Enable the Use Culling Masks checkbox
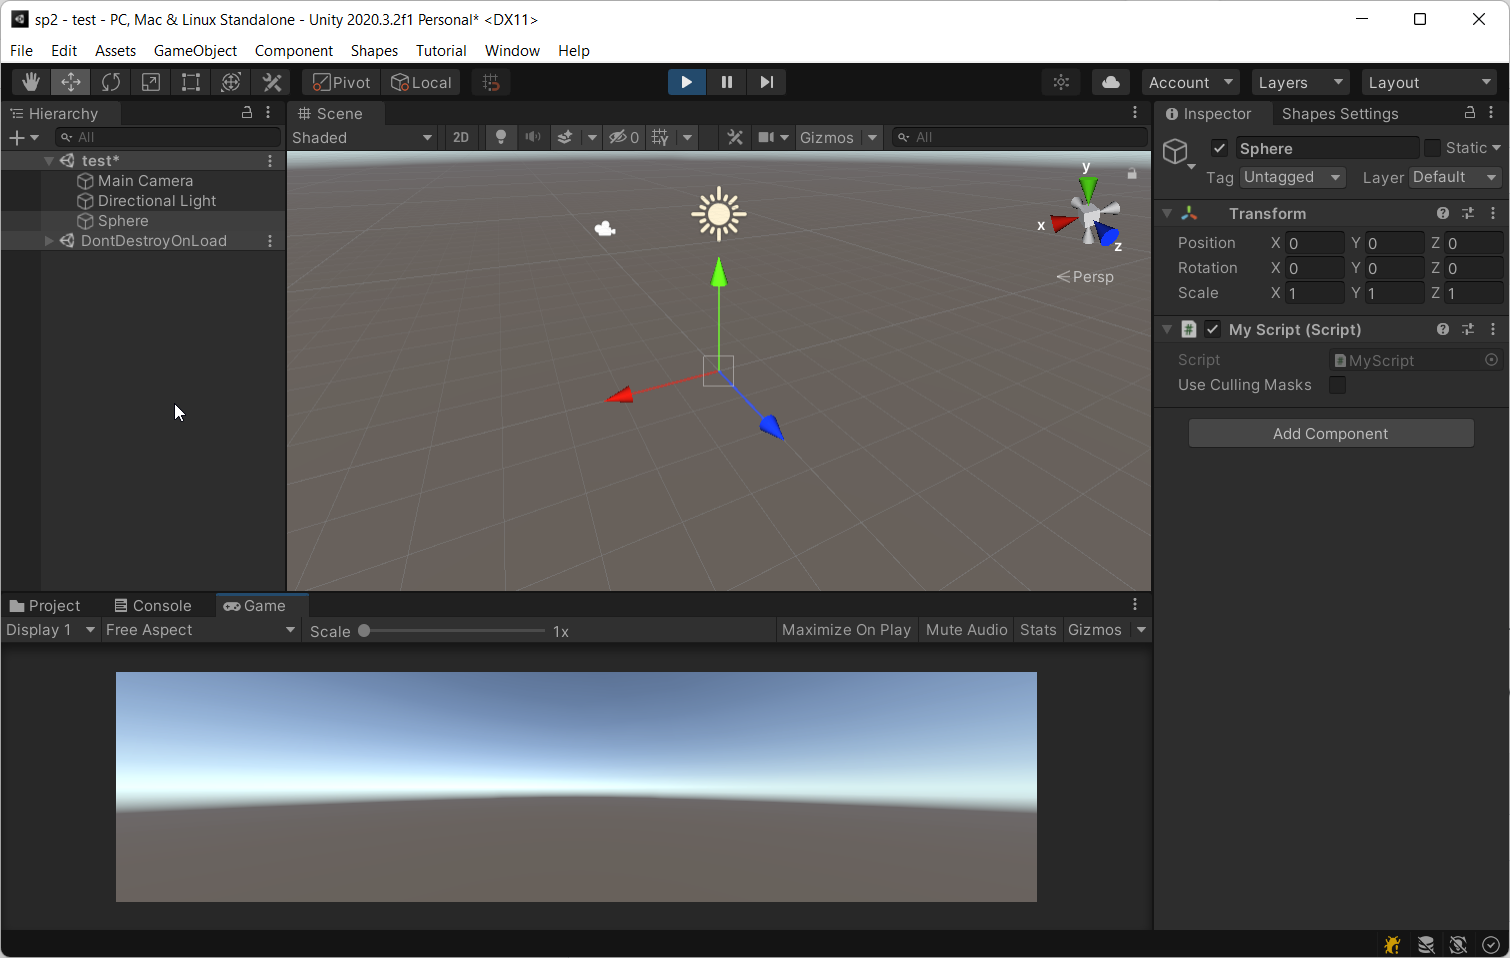 1337,385
